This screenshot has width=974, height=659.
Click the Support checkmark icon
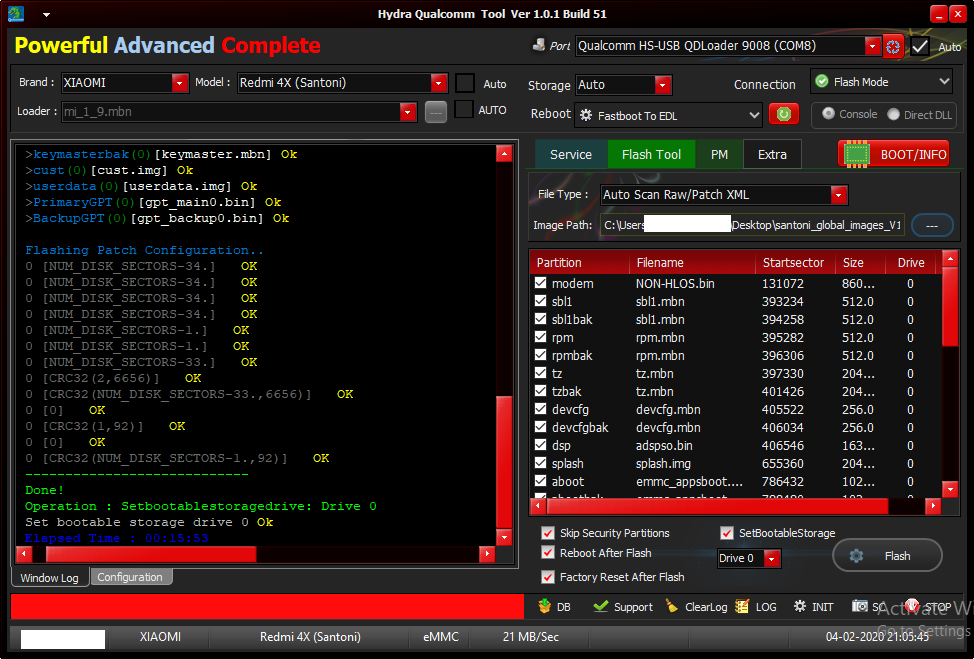tap(600, 606)
